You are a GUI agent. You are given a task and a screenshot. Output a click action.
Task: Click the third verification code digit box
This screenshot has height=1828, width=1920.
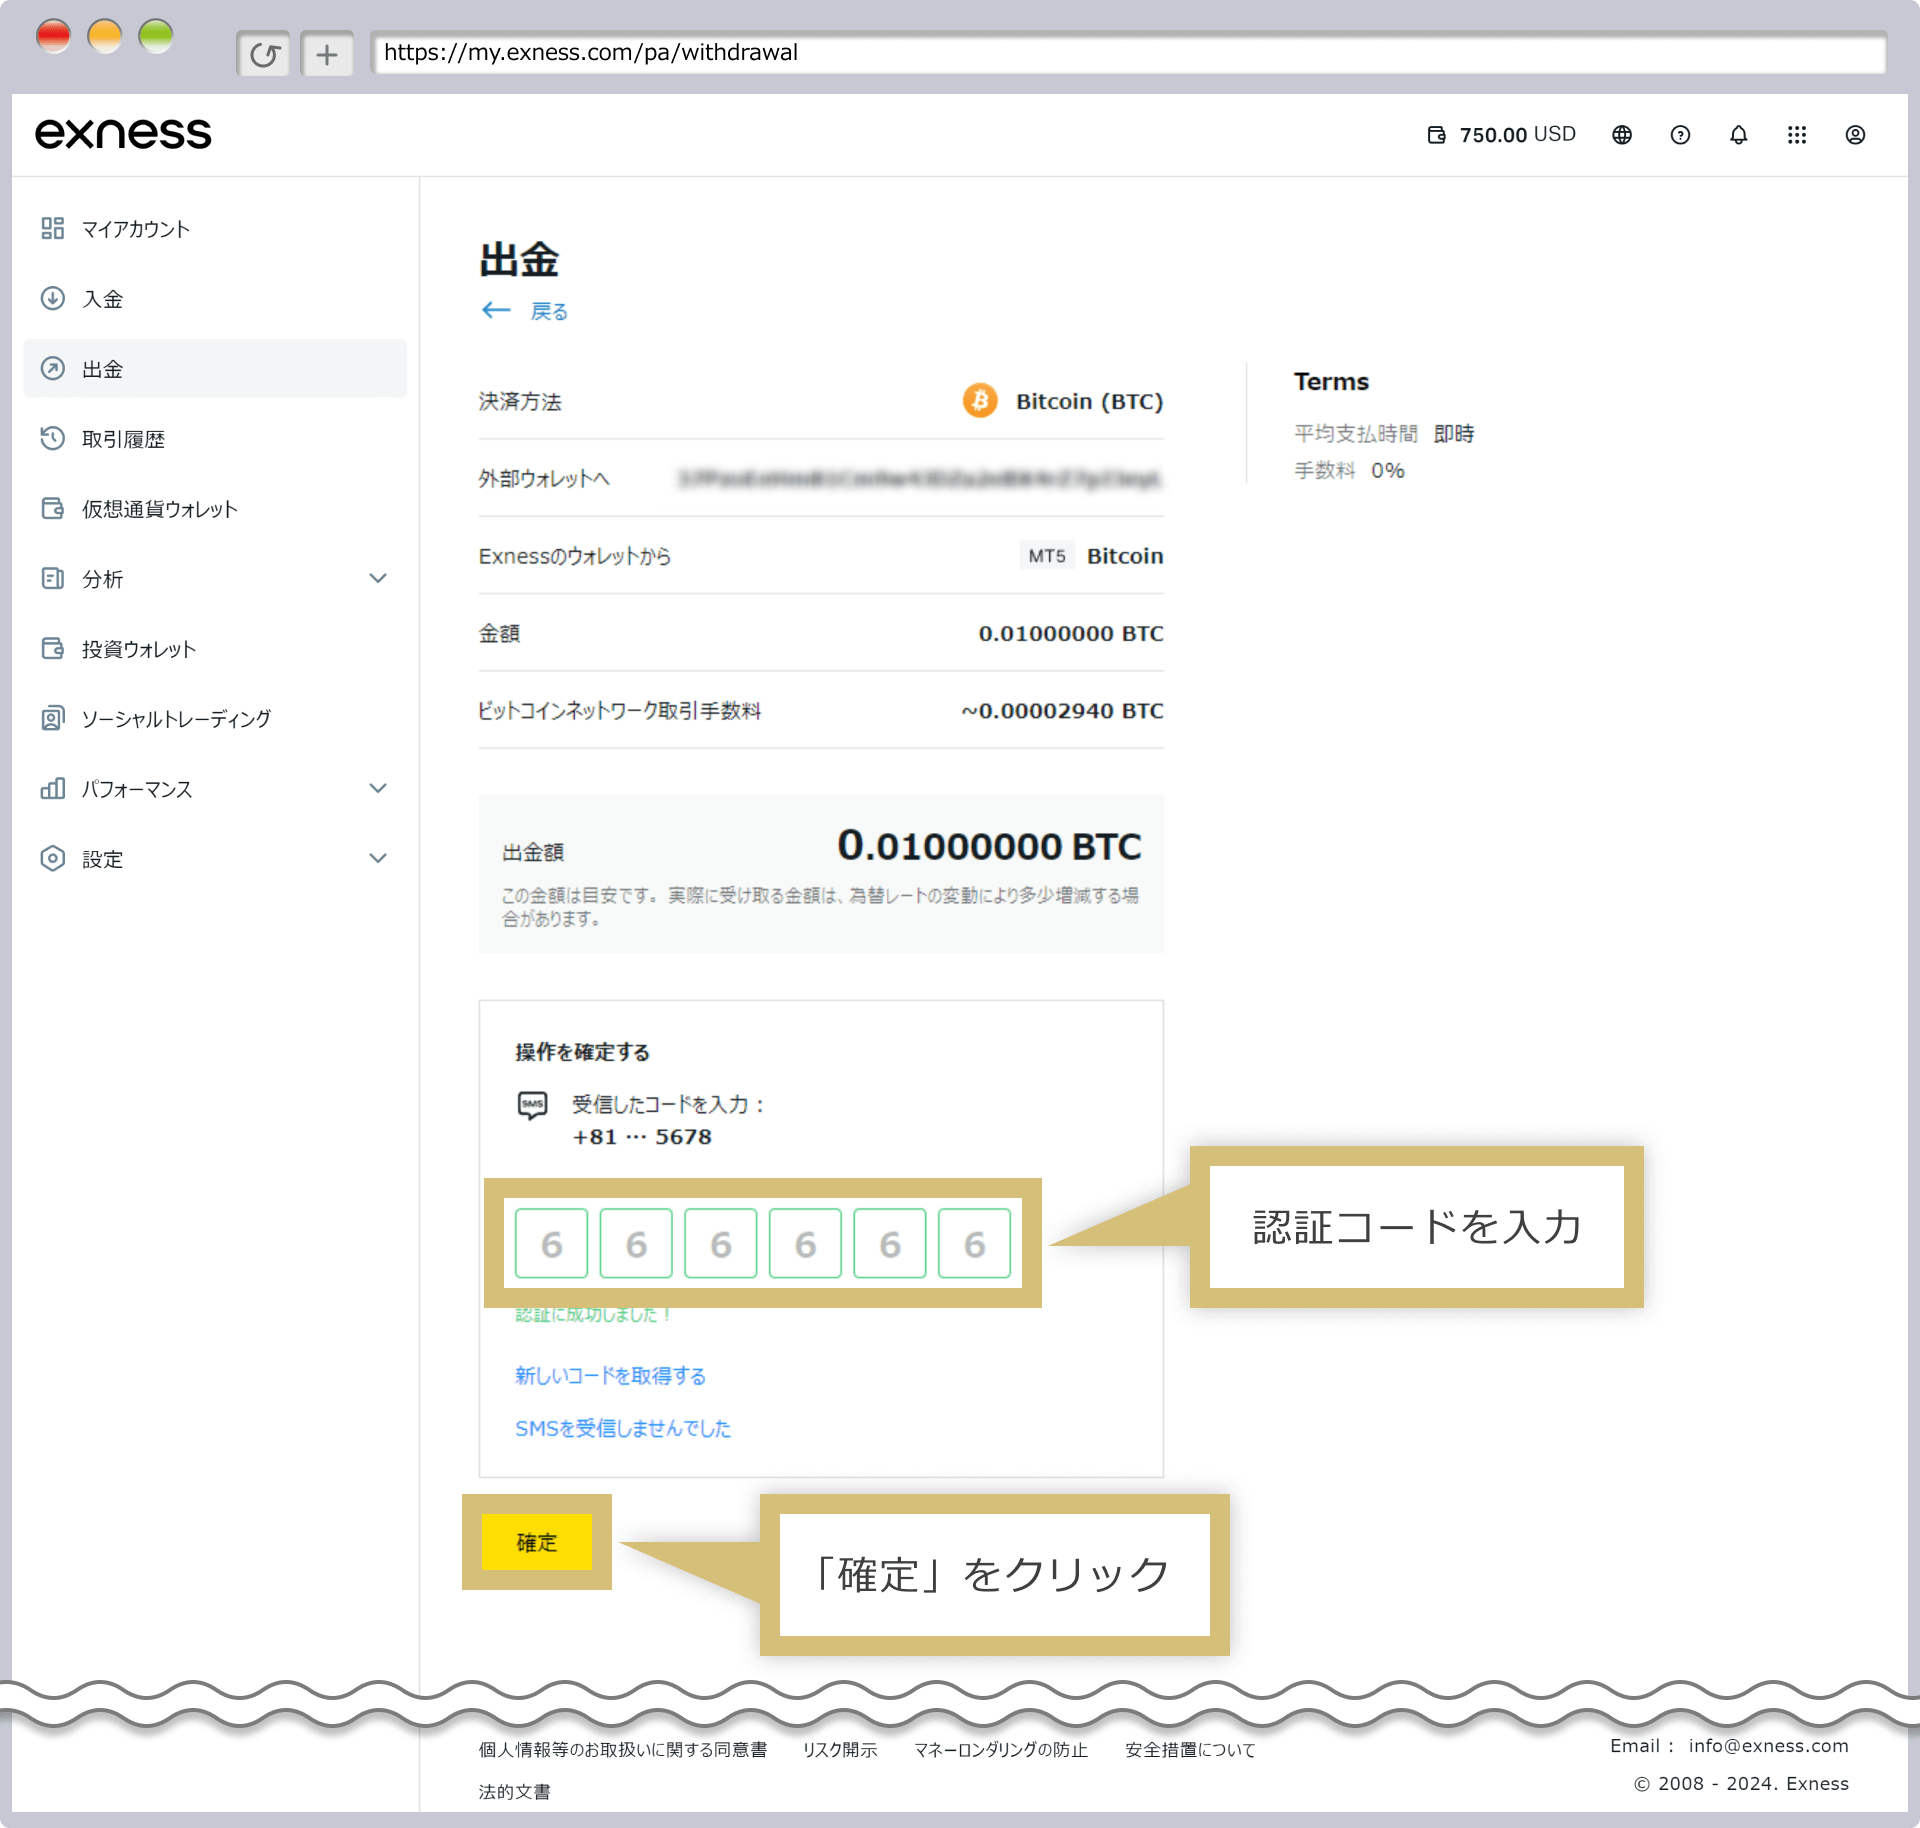pos(720,1243)
